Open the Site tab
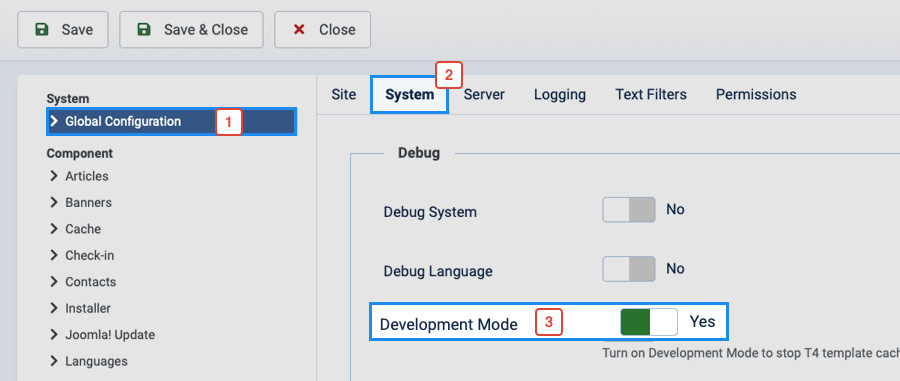 click(x=344, y=94)
